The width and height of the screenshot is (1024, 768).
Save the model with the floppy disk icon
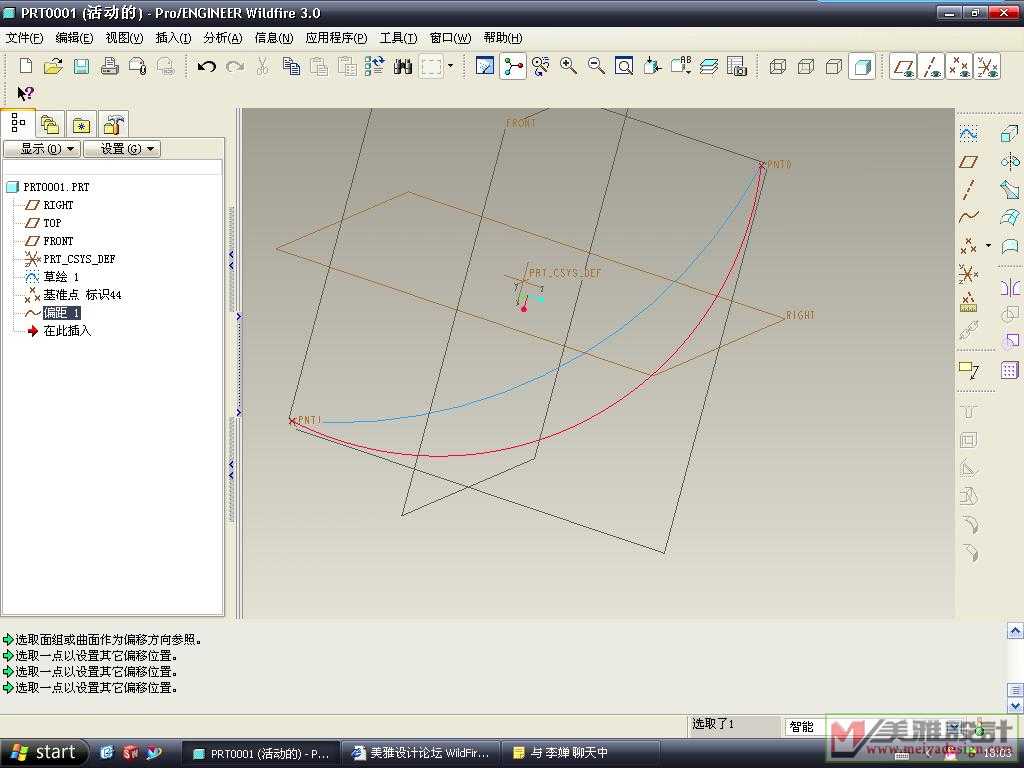[x=81, y=66]
